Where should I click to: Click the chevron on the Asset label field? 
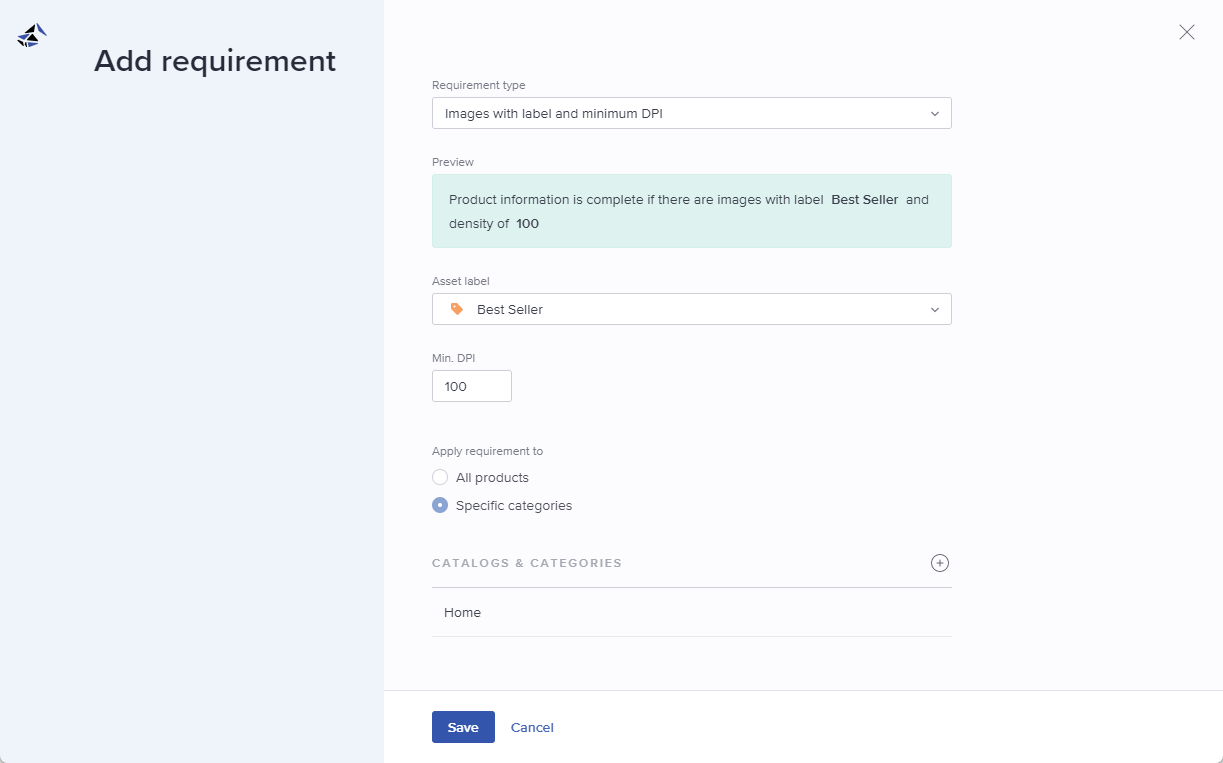[935, 309]
